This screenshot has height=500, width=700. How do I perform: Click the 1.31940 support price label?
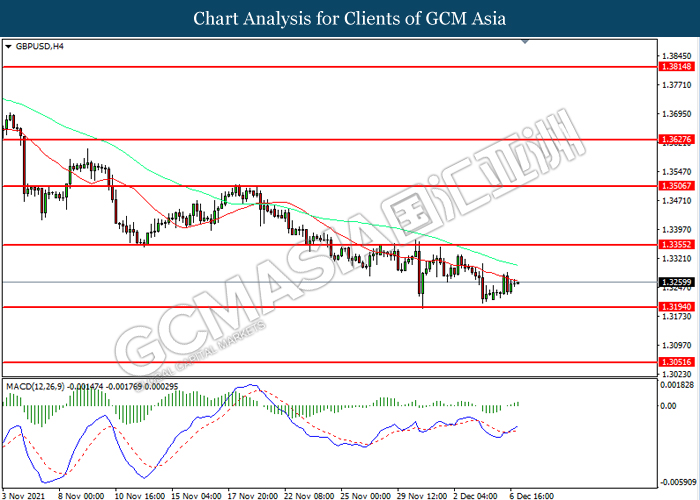point(677,307)
